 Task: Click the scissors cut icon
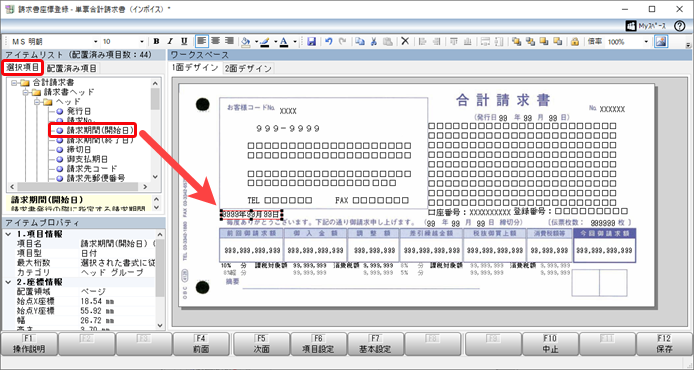click(x=374, y=42)
